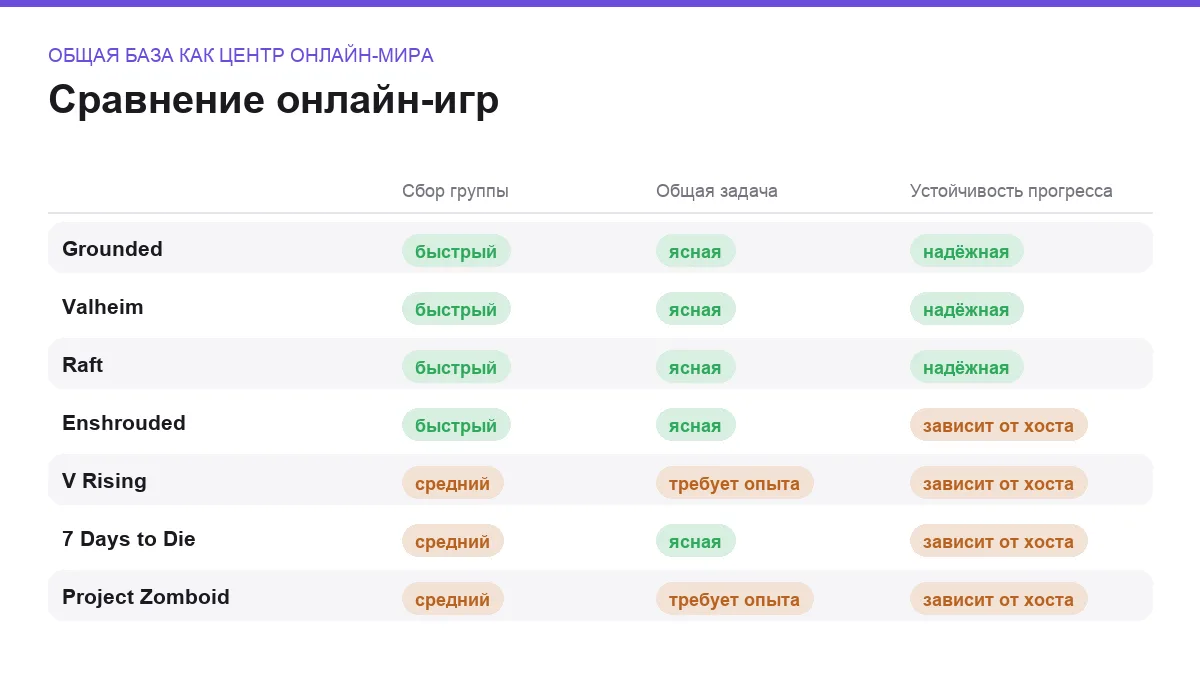This screenshot has width=1200, height=676.
Task: Select the Enshrouded row name
Action: [x=124, y=423]
